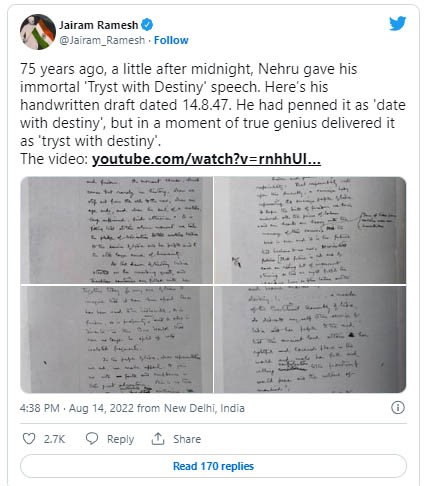Open the bottom-left handwritten draft image

tap(116, 339)
